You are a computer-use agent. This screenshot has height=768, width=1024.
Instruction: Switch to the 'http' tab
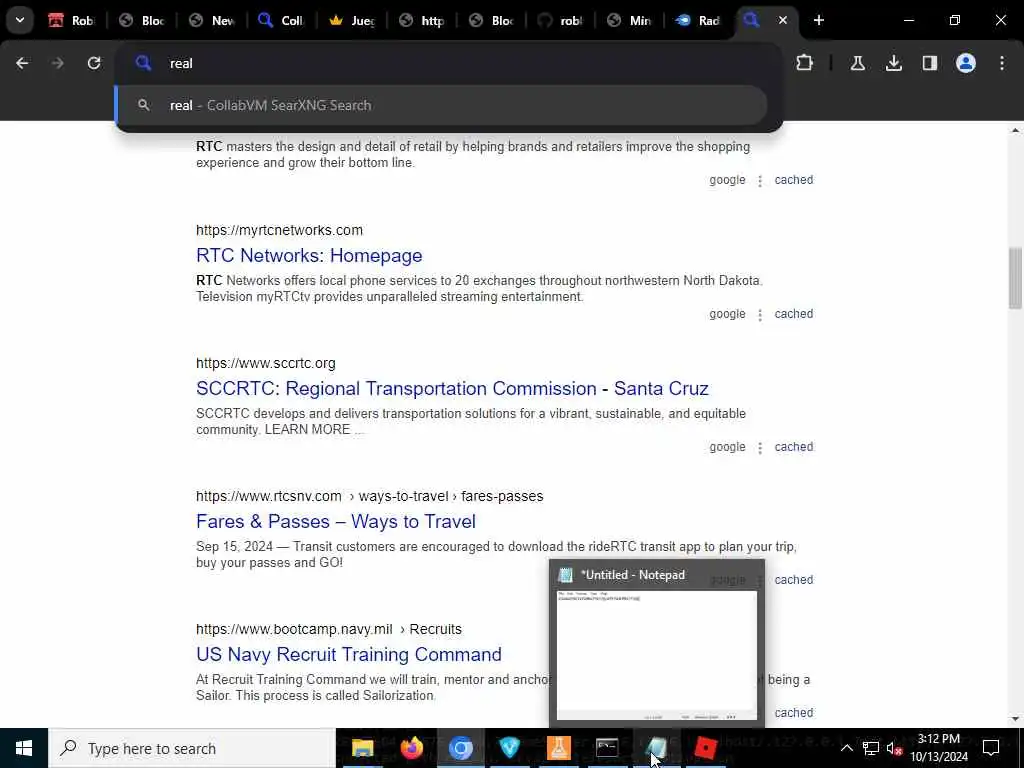point(422,20)
